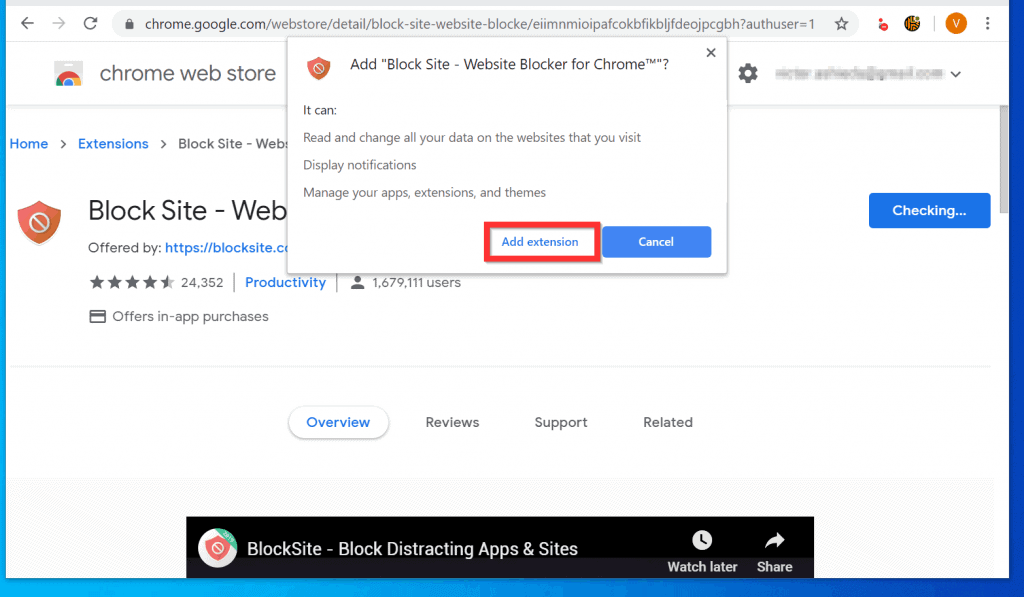1024x597 pixels.
Task: Open the Productivity category link
Action: (285, 282)
